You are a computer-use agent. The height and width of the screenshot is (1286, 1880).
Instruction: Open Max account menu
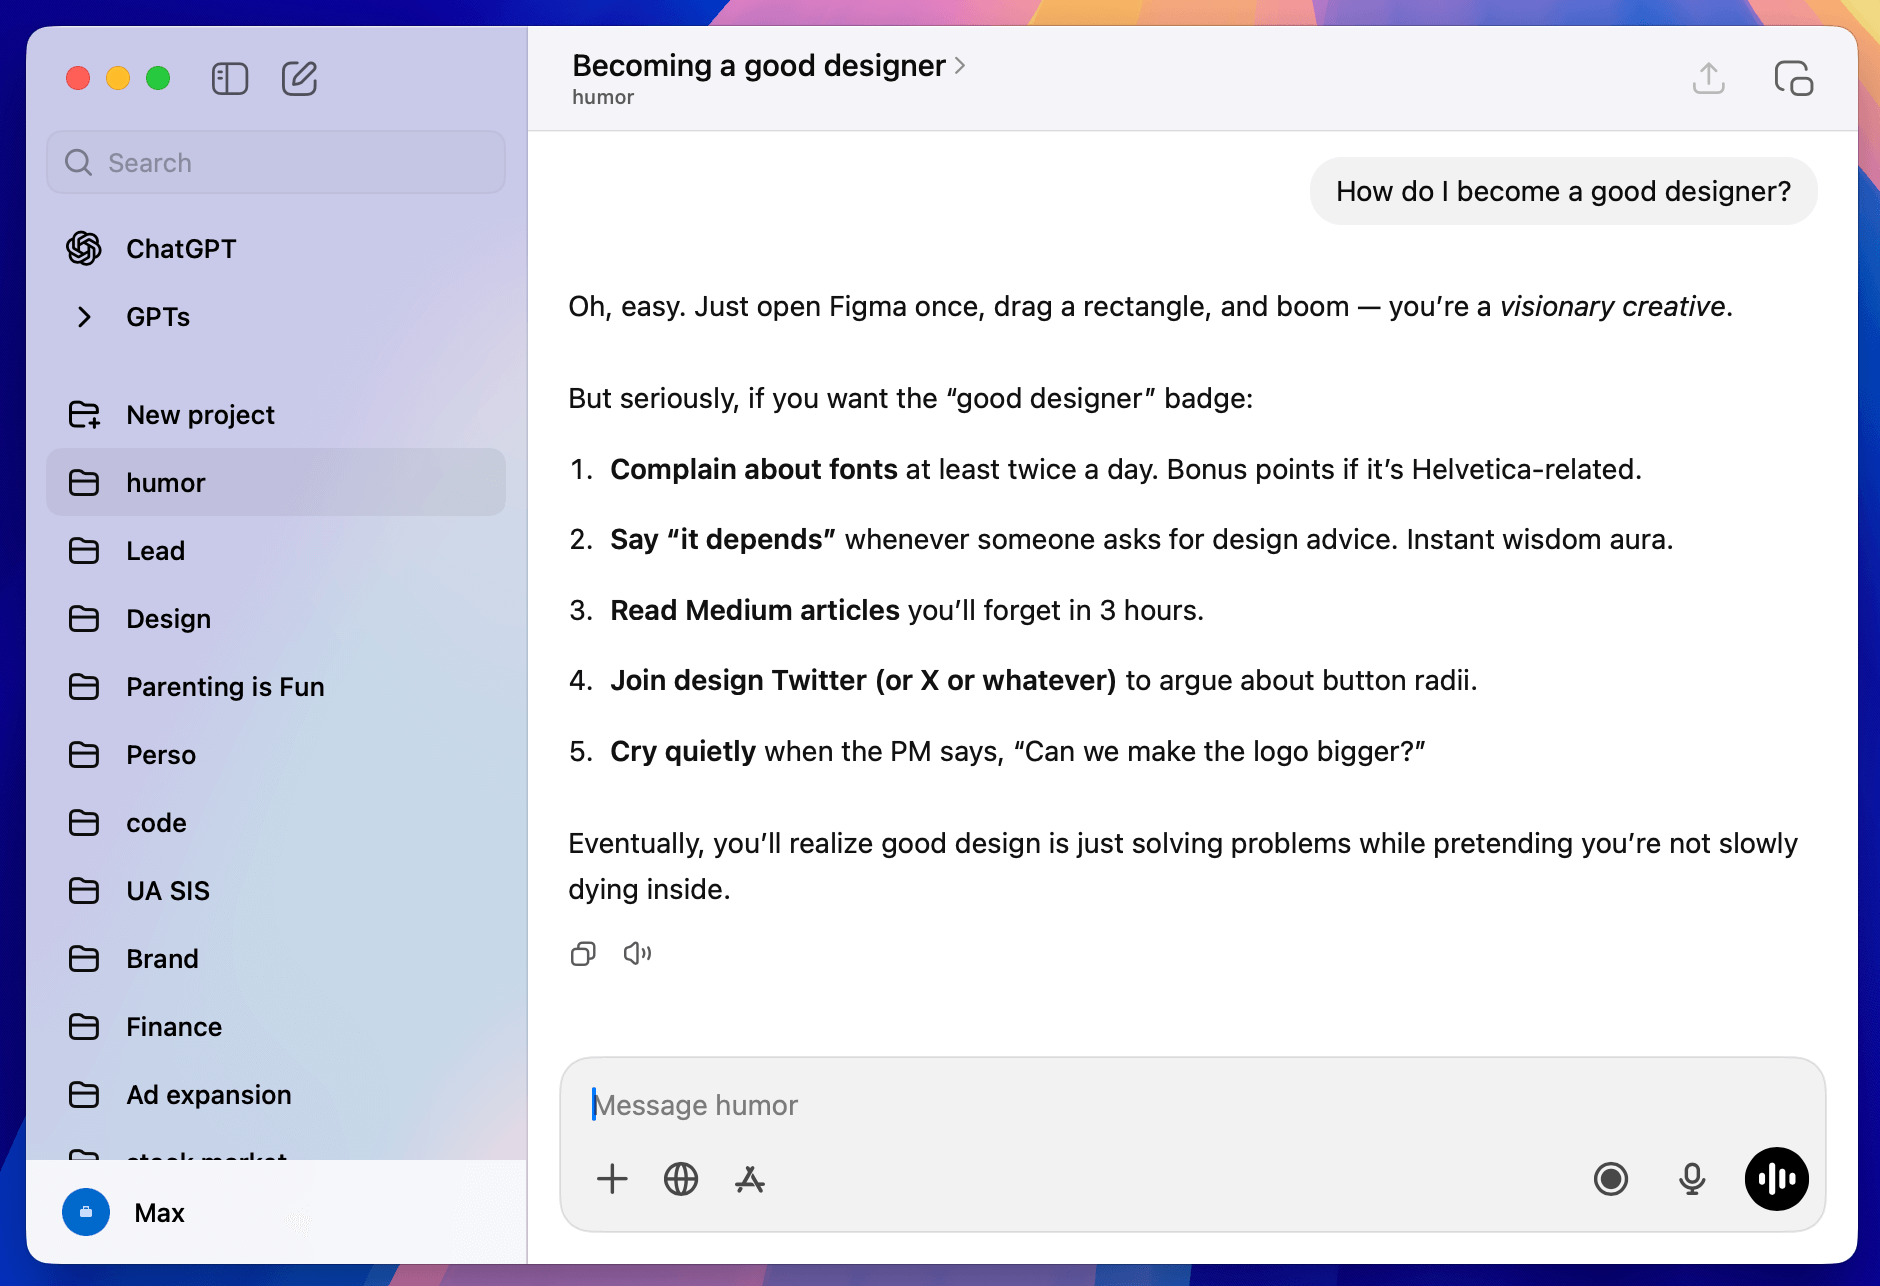[160, 1213]
